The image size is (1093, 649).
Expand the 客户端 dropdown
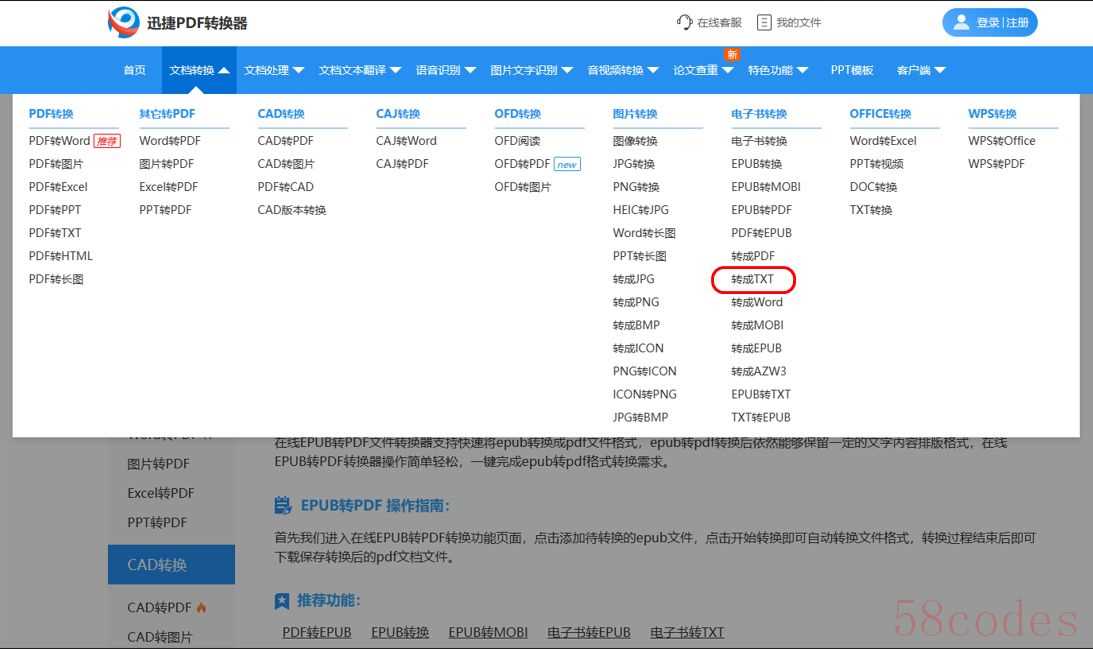point(921,70)
